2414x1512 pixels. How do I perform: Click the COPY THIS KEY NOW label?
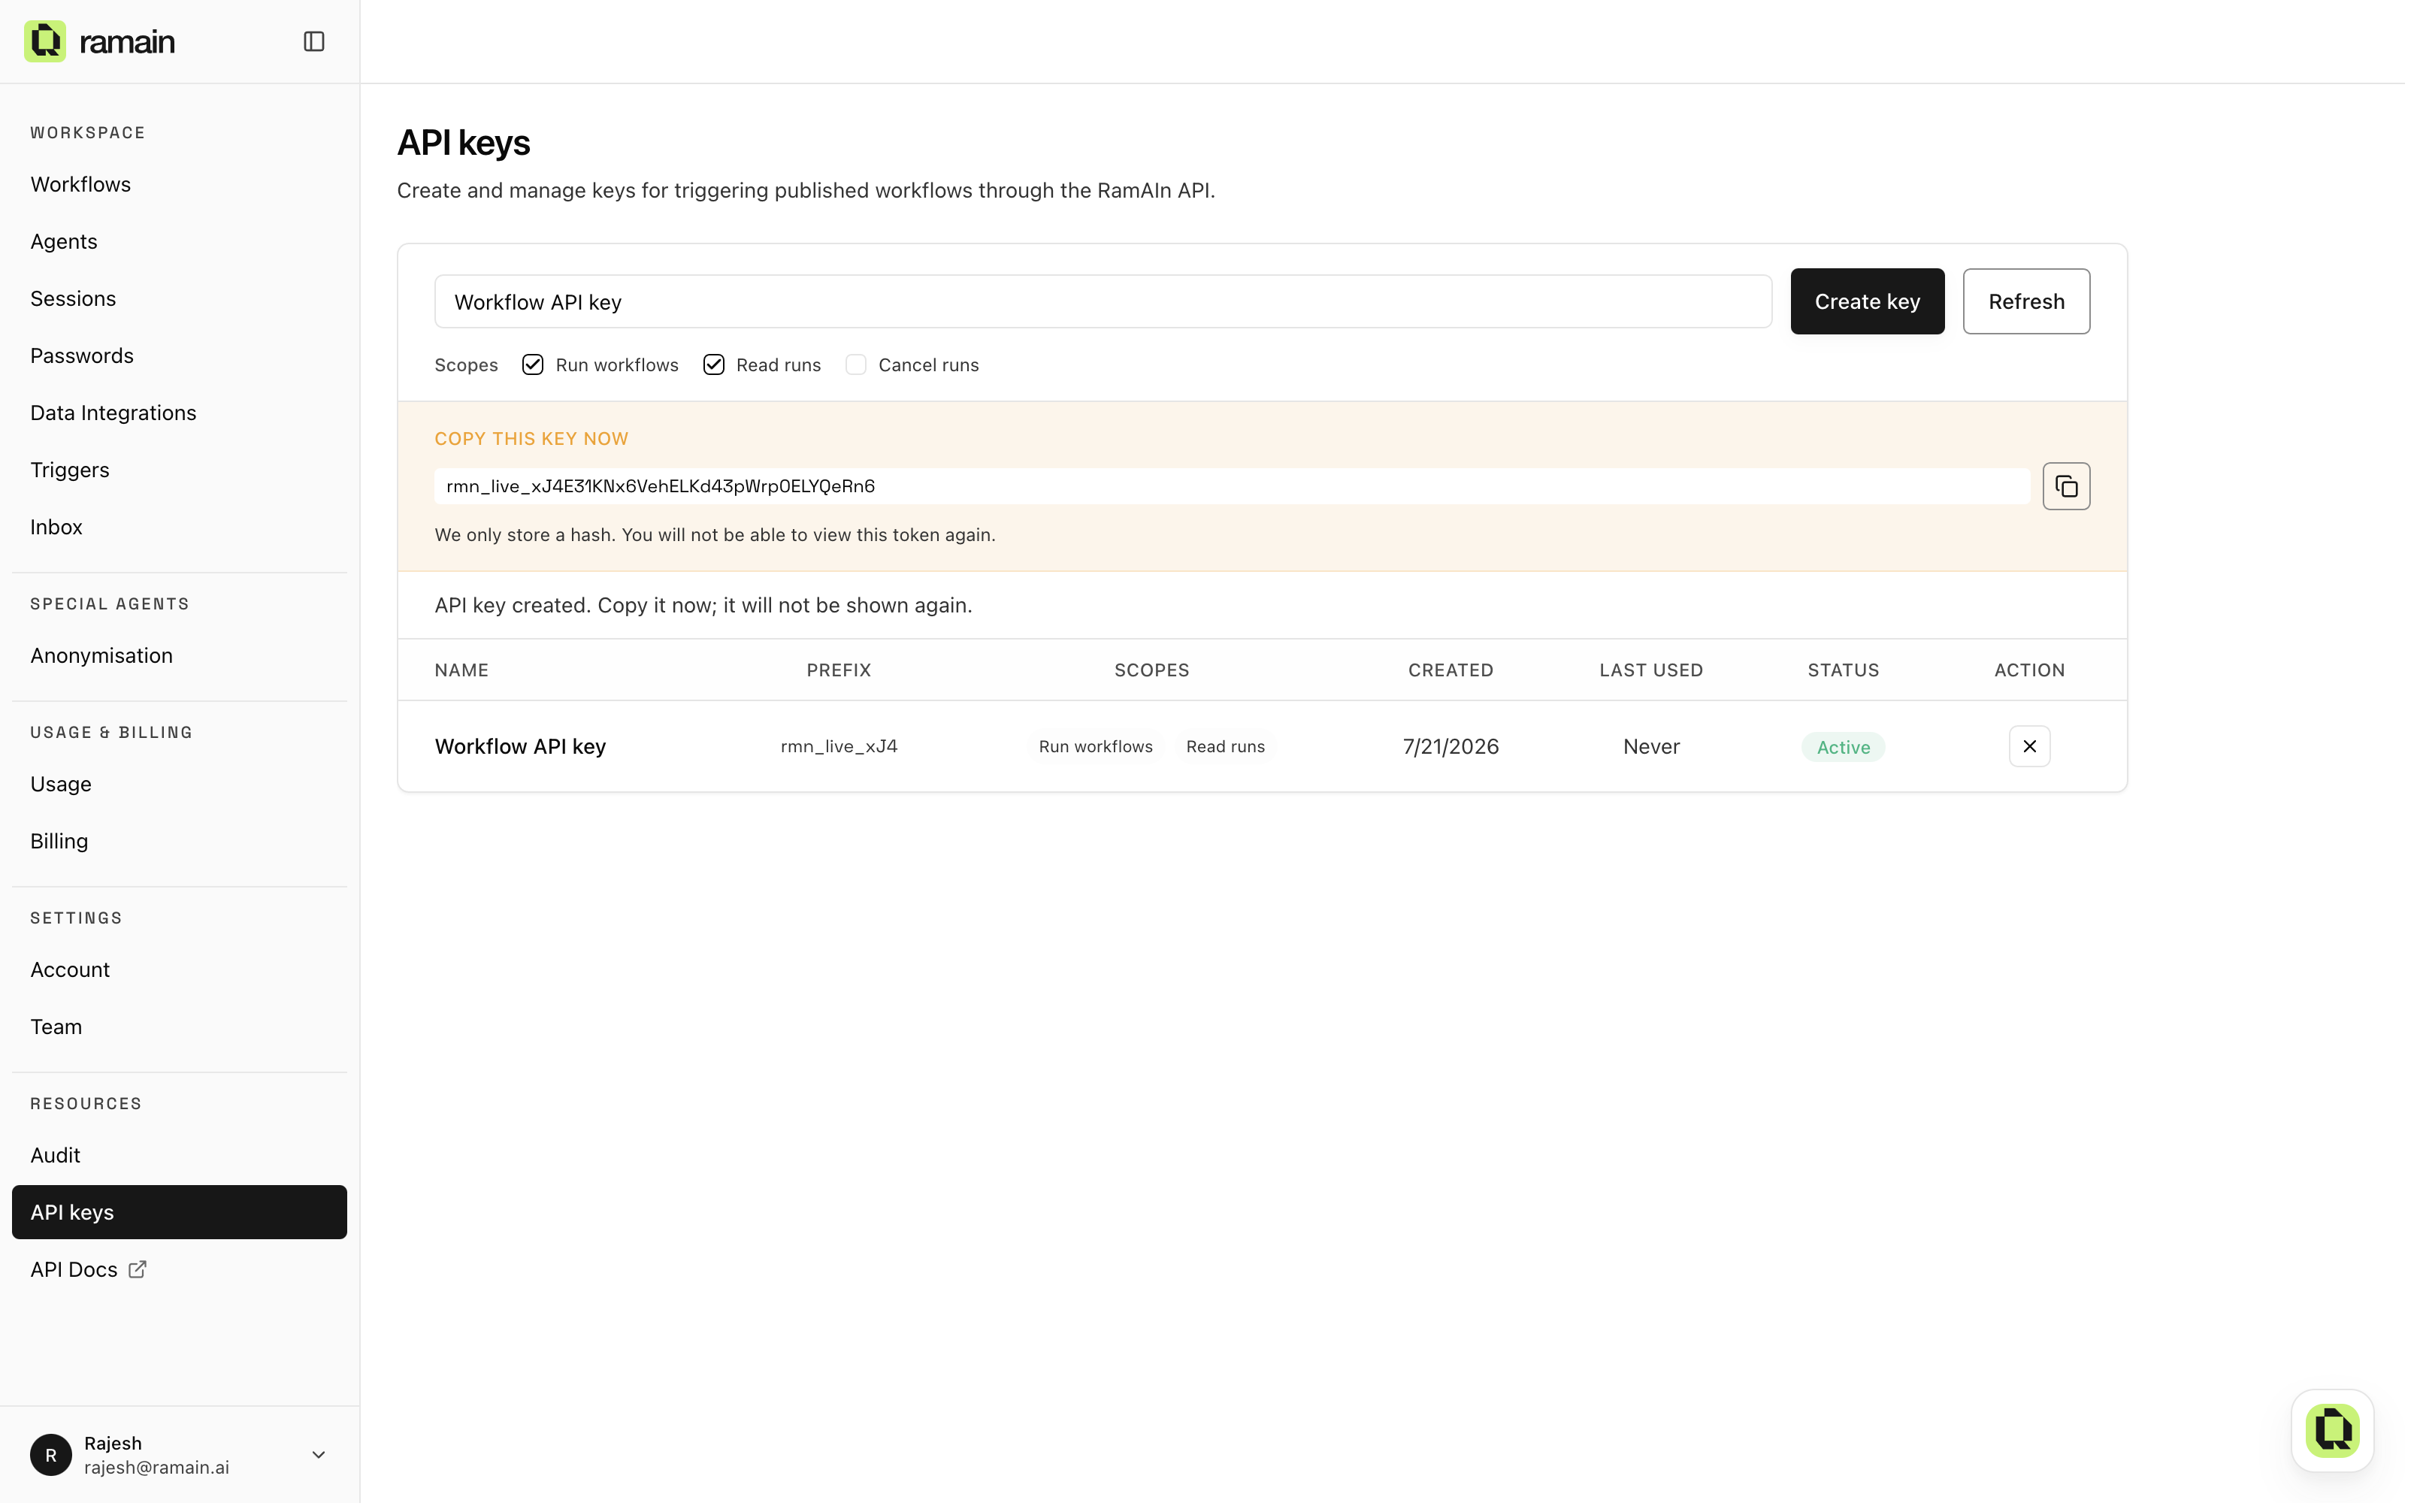532,440
